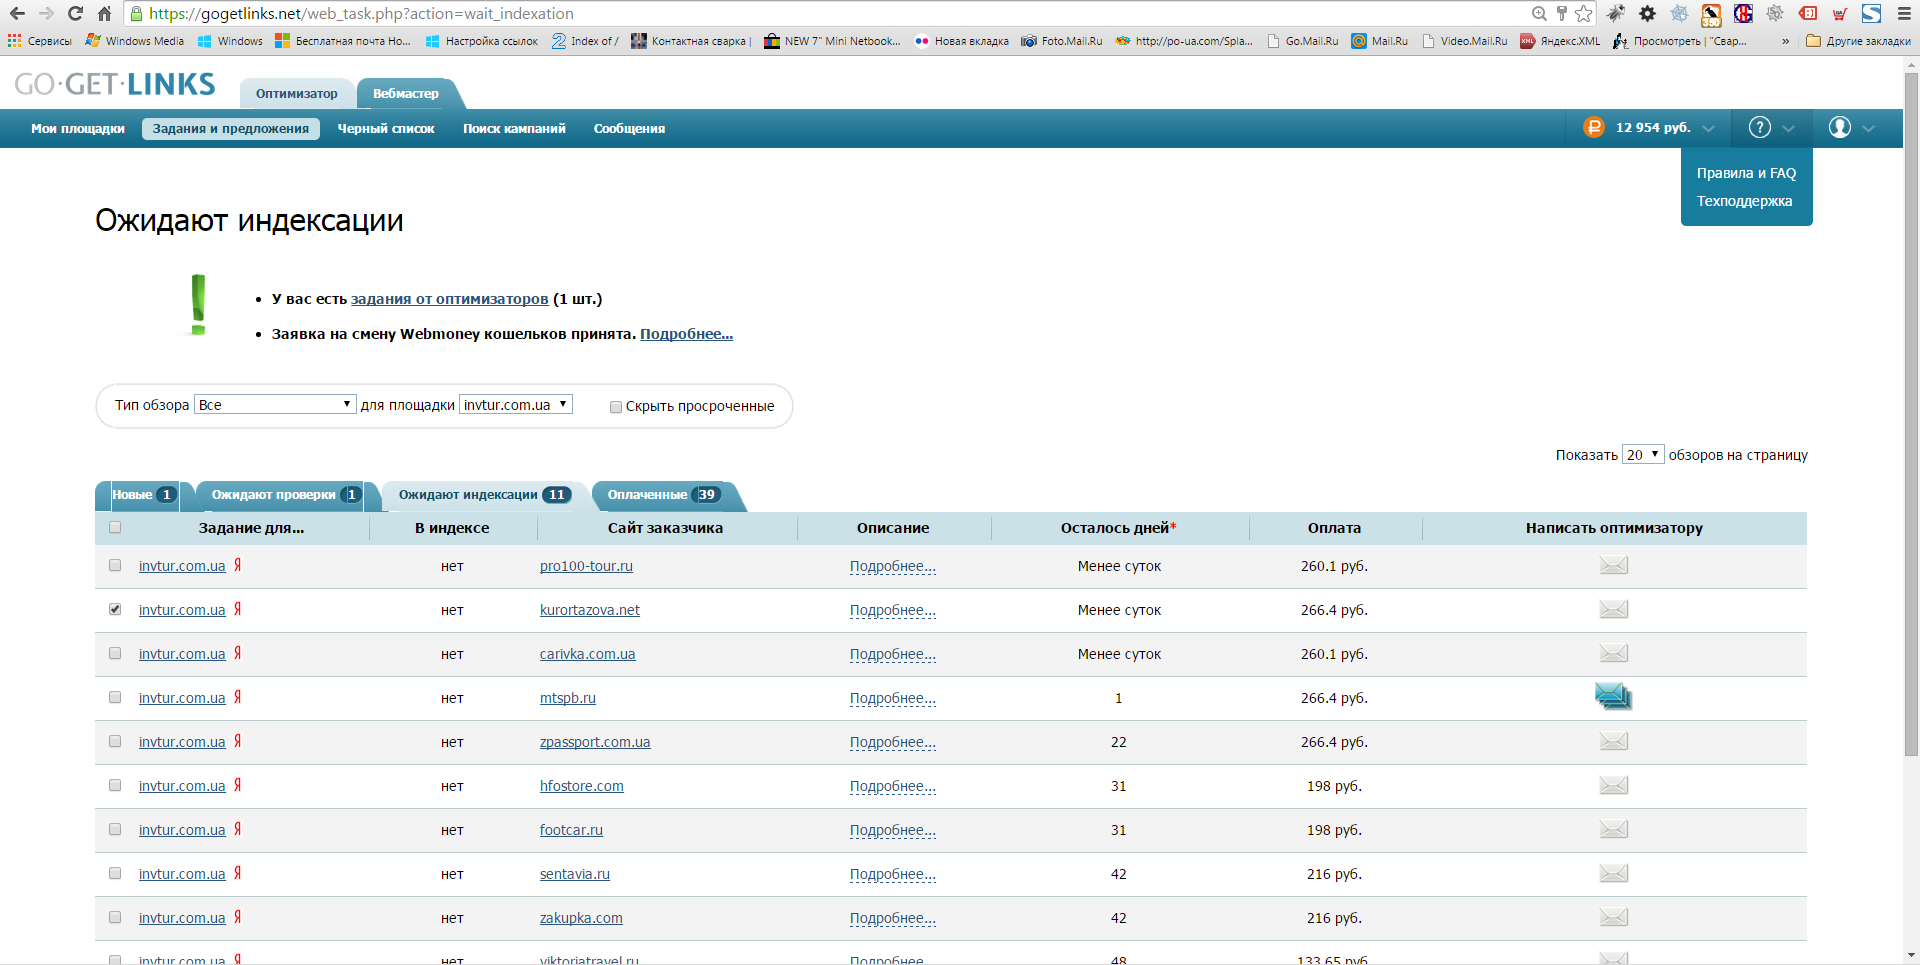Open the Новые tab
This screenshot has height=965, width=1920.
(x=143, y=494)
